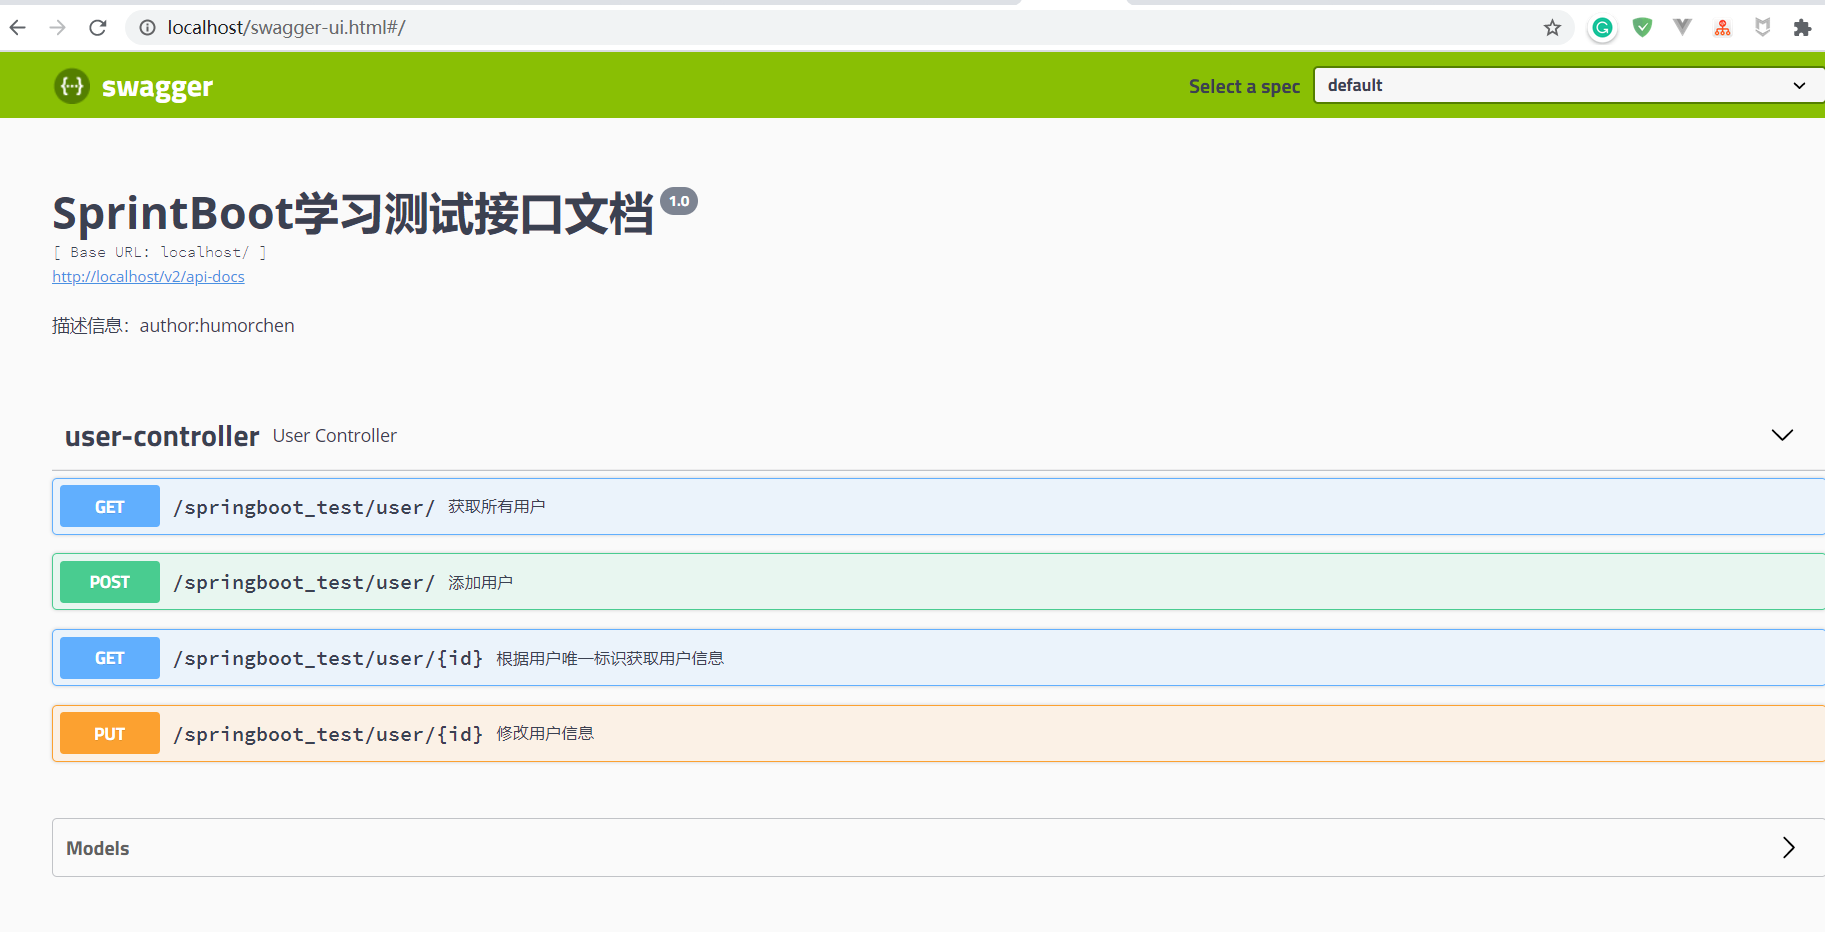Expand the Models section arrow
Screen dimensions: 1825x932
(1789, 847)
